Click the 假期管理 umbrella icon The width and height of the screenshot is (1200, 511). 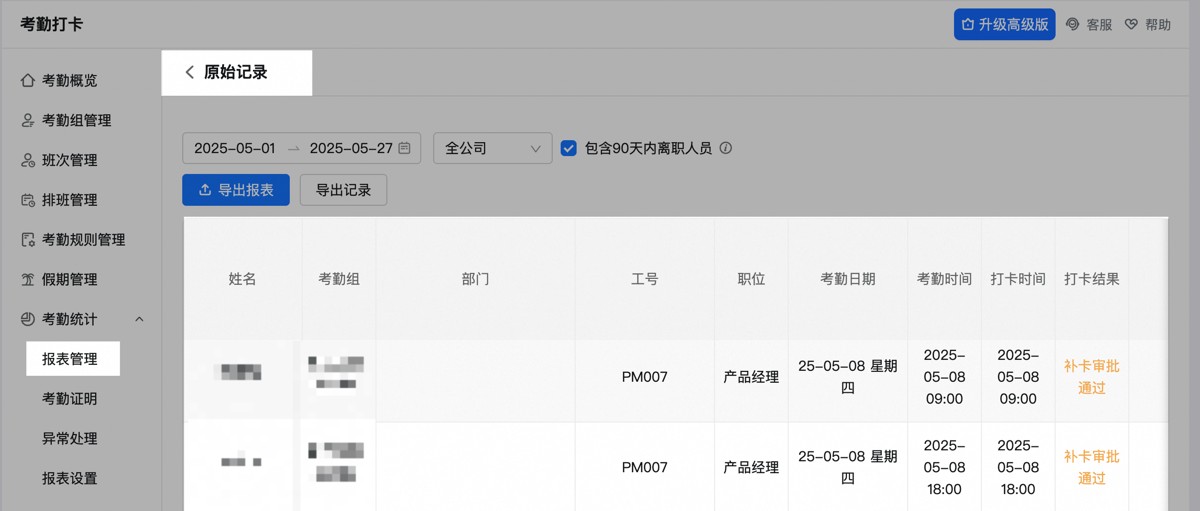click(x=28, y=280)
